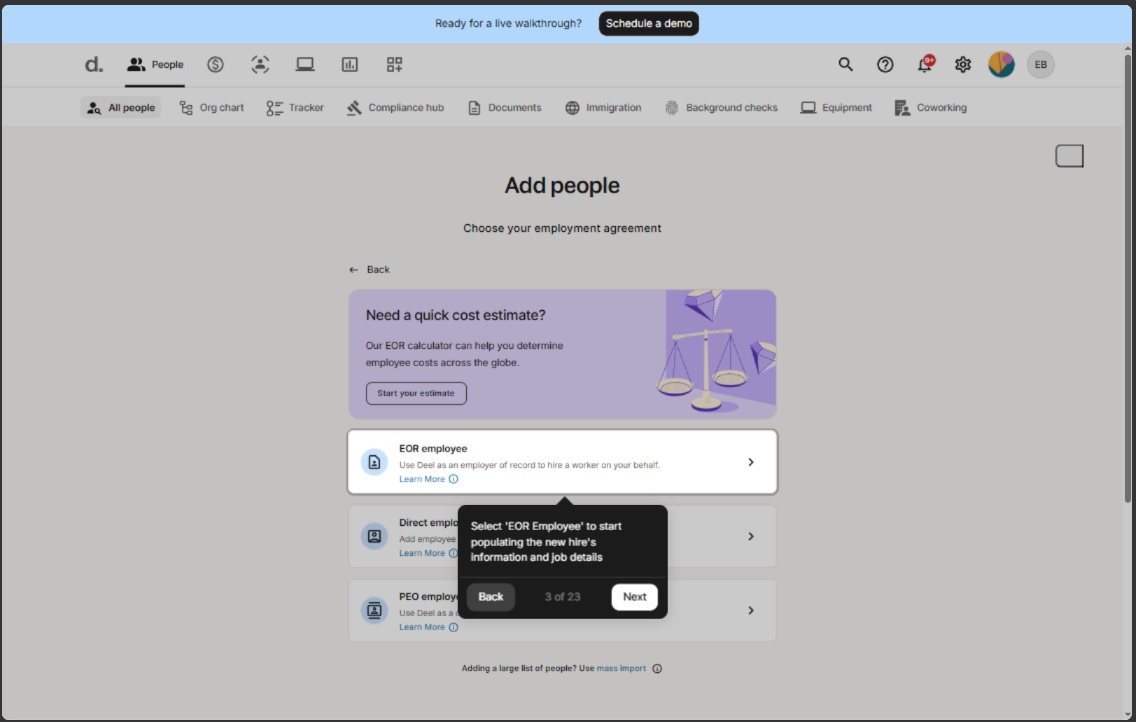1136x722 pixels.
Task: Switch to the Org chart tab
Action: click(212, 108)
